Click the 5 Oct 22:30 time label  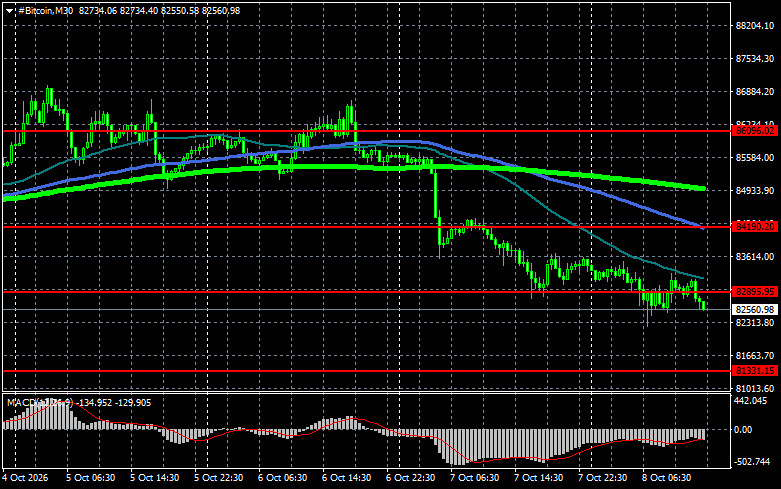coord(219,478)
